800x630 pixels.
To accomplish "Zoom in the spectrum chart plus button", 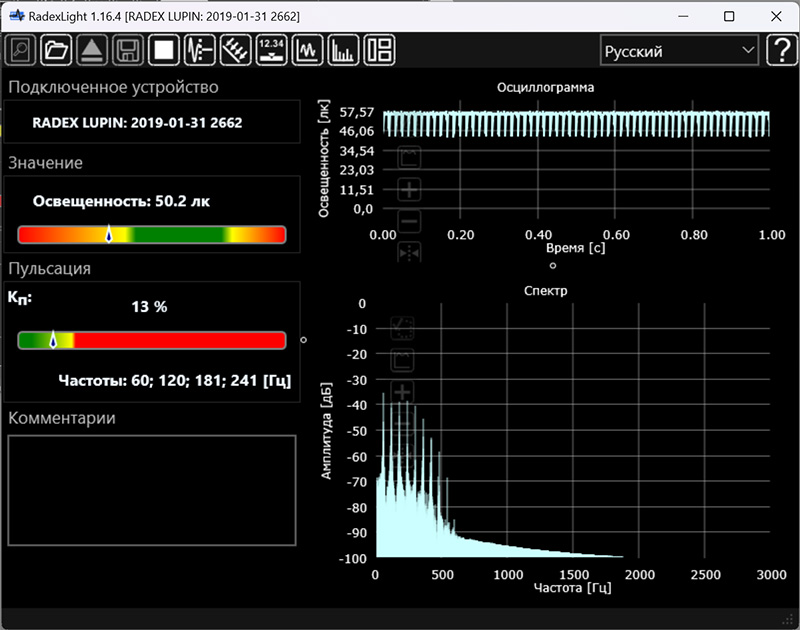I will tap(403, 392).
